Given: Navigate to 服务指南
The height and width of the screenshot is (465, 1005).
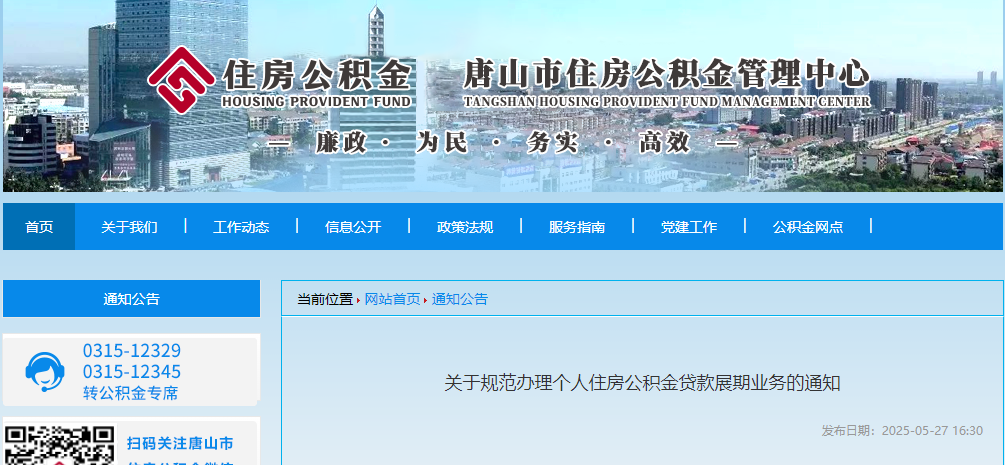Looking at the screenshot, I should 577,227.
